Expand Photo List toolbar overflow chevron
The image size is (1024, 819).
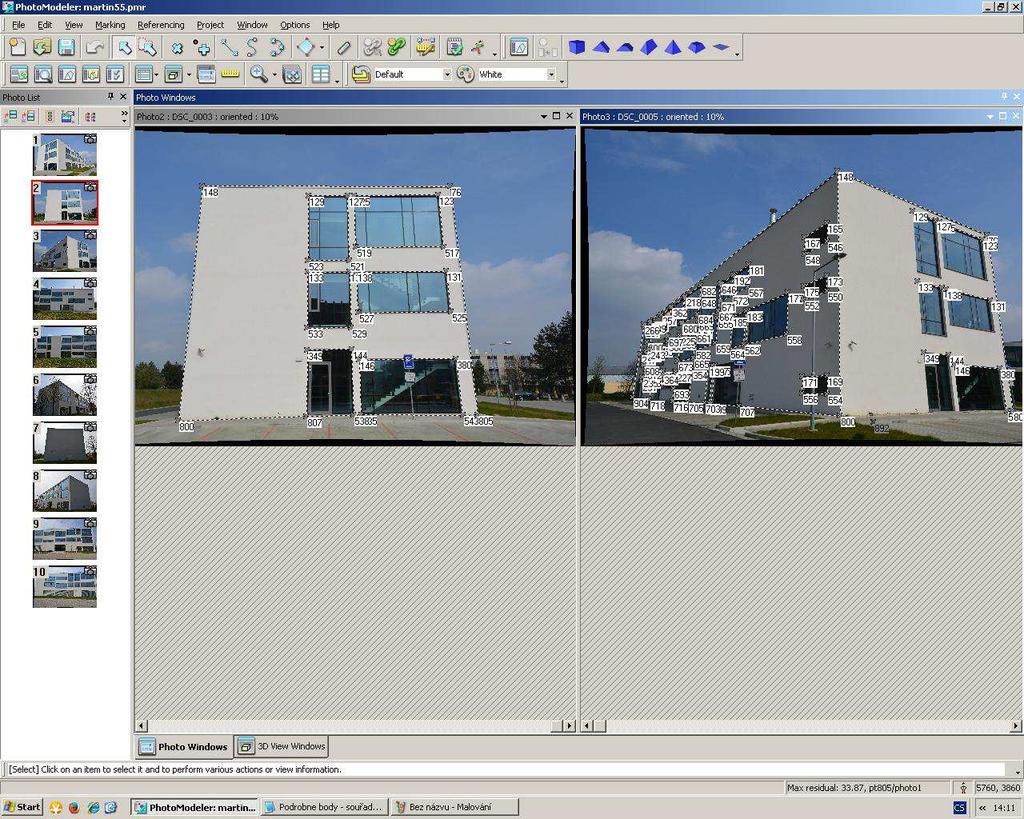click(124, 116)
